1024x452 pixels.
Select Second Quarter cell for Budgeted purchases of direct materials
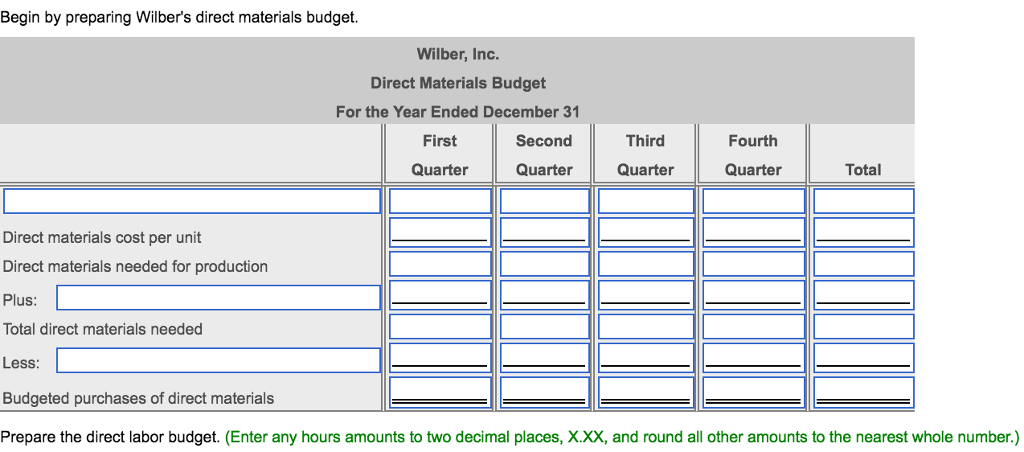pos(545,393)
